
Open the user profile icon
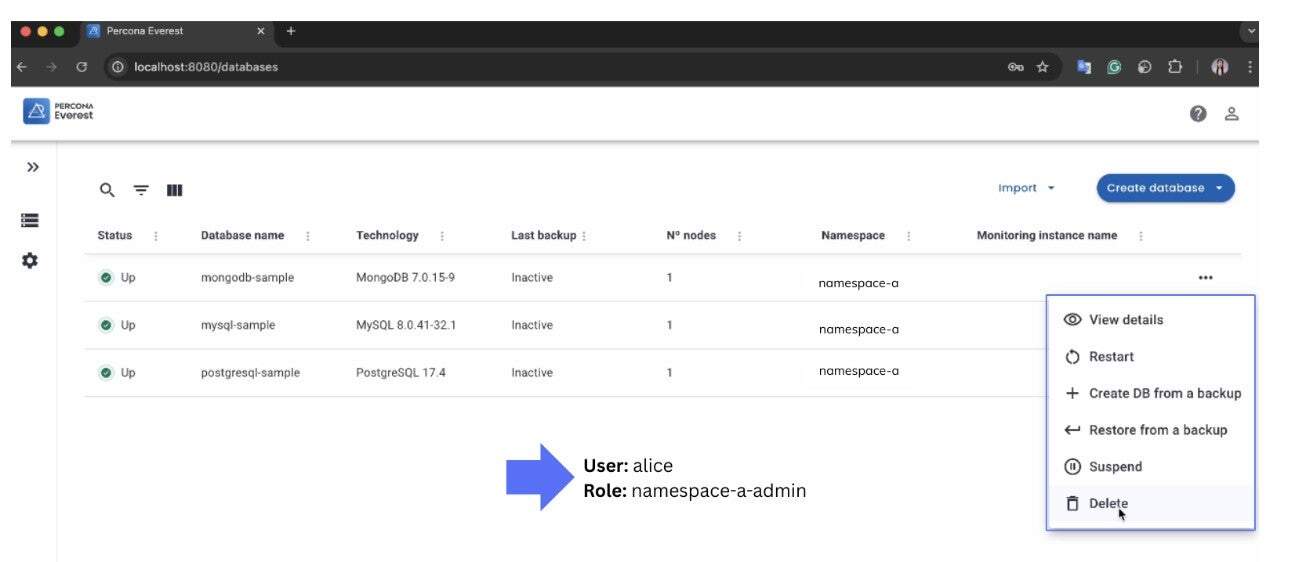coord(1232,114)
